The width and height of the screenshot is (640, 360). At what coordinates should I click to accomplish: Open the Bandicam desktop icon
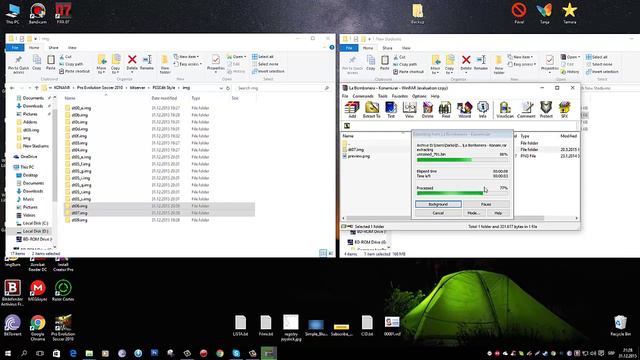(38, 13)
